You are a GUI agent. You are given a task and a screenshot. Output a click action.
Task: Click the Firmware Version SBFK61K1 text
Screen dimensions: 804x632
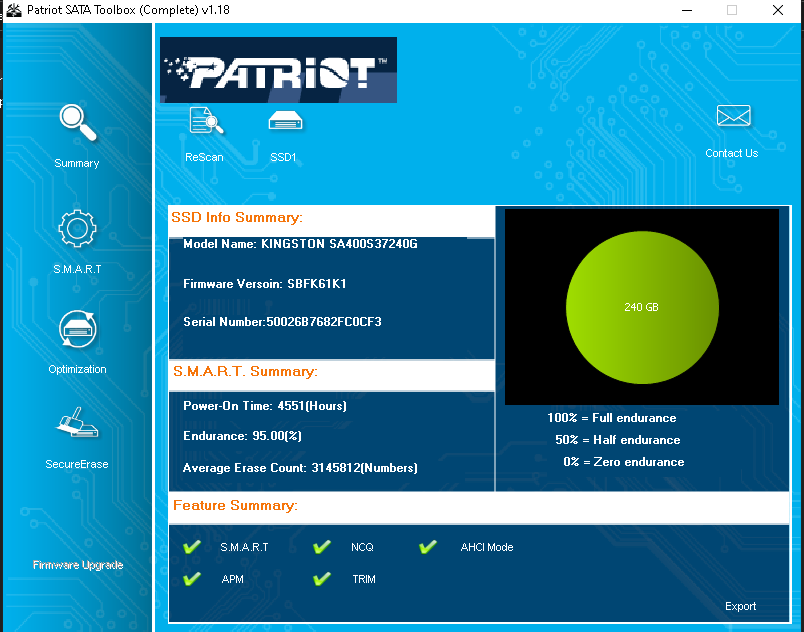265,284
